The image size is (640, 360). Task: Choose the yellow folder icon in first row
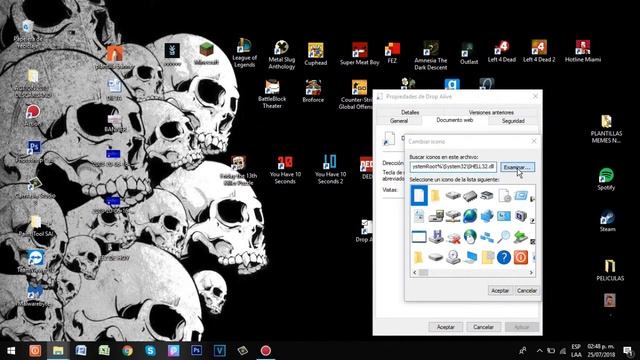tap(436, 196)
